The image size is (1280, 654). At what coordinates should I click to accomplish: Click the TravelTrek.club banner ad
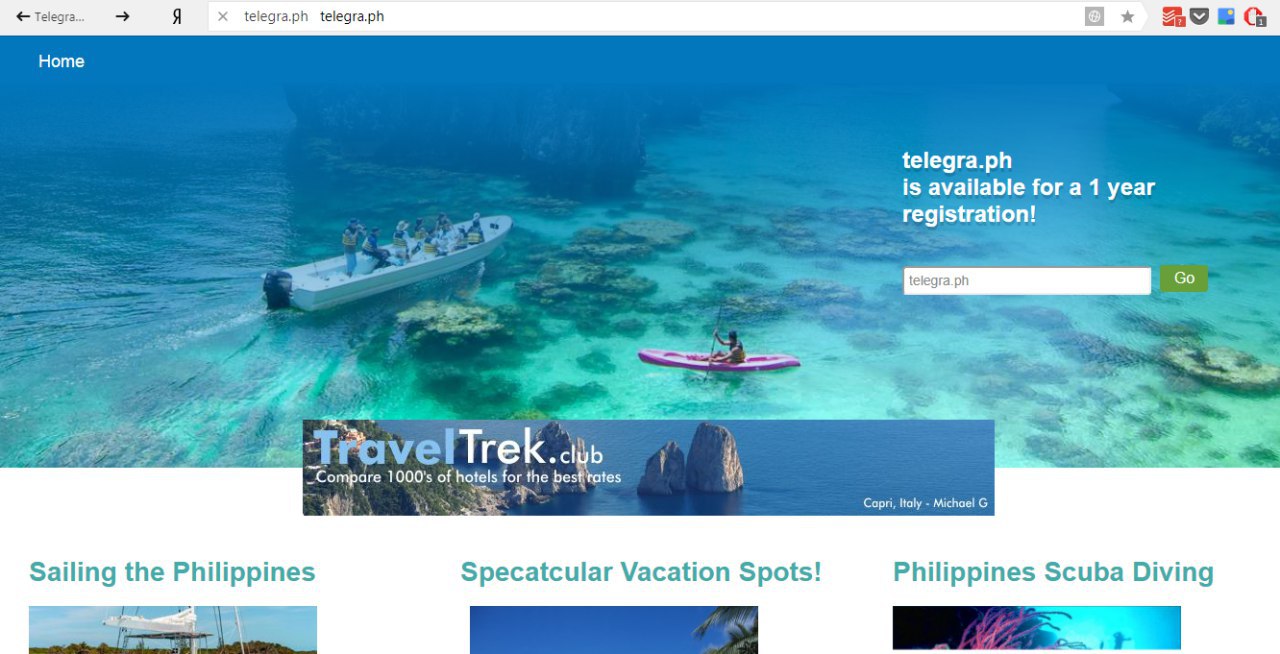(x=648, y=467)
